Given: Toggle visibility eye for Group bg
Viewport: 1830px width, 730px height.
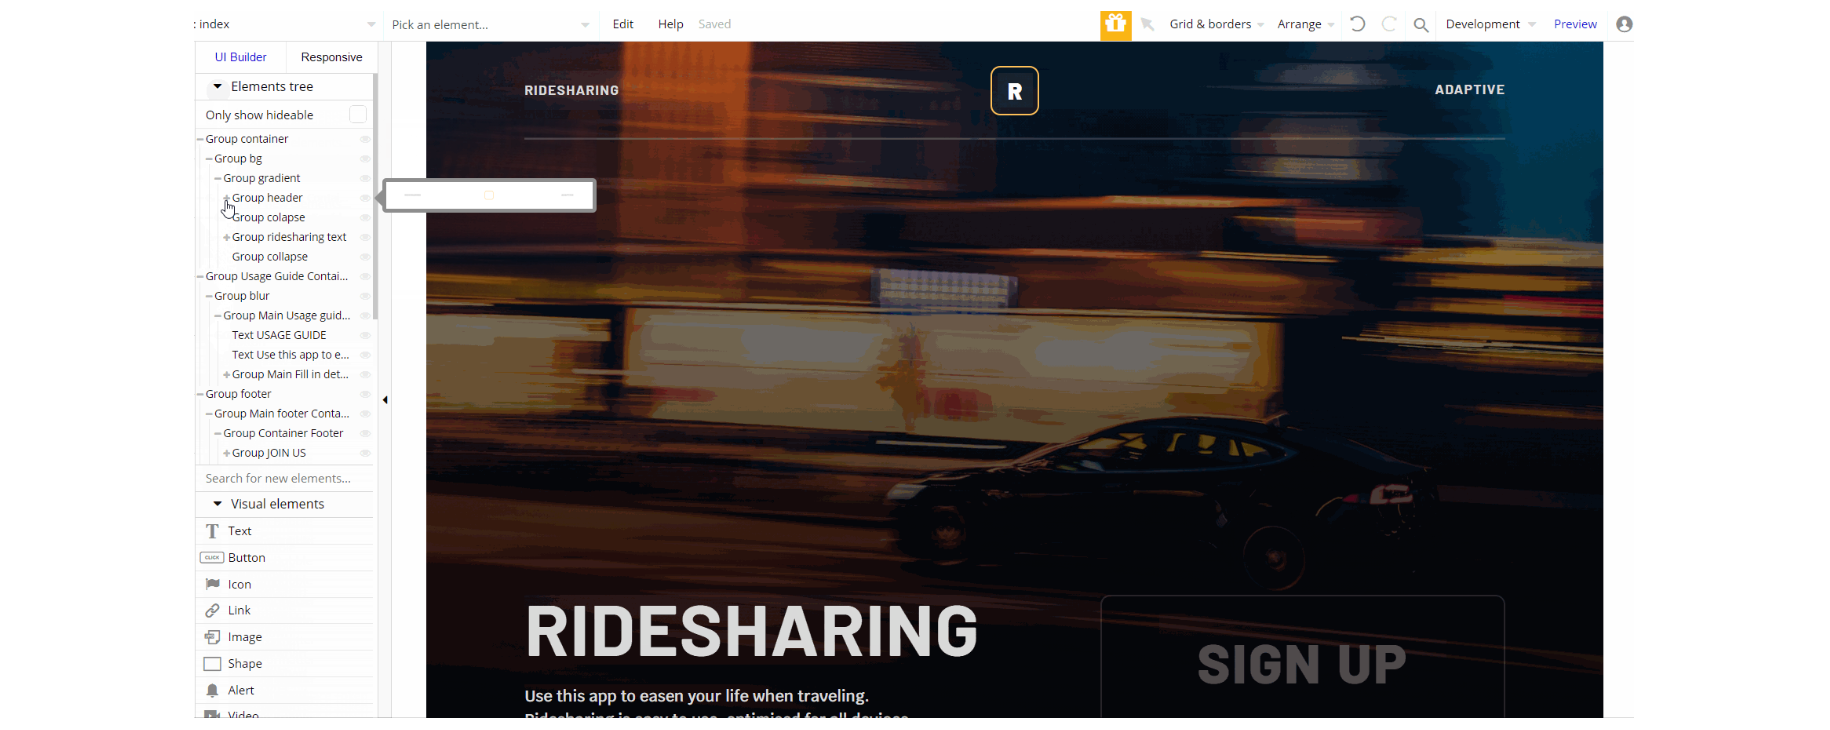Looking at the screenshot, I should click(x=365, y=159).
